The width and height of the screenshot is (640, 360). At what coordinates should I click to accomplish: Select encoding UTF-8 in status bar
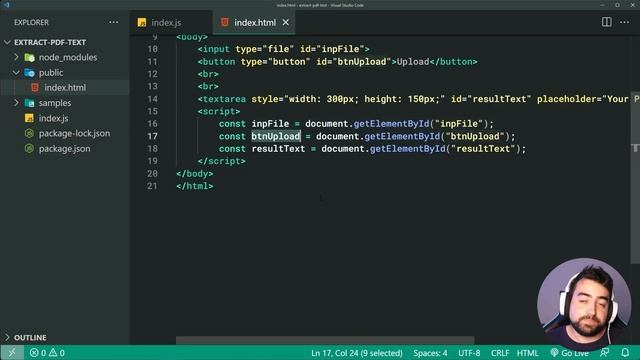pos(469,353)
